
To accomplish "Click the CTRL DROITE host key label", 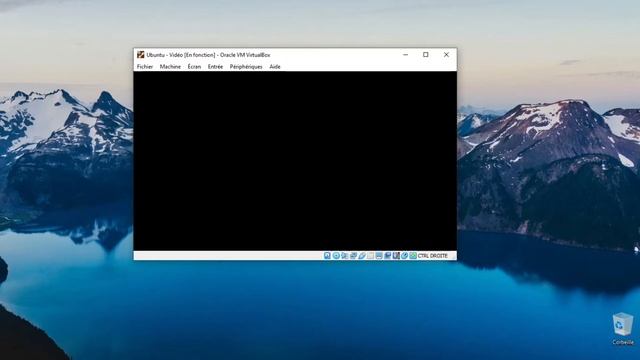I will click(433, 256).
